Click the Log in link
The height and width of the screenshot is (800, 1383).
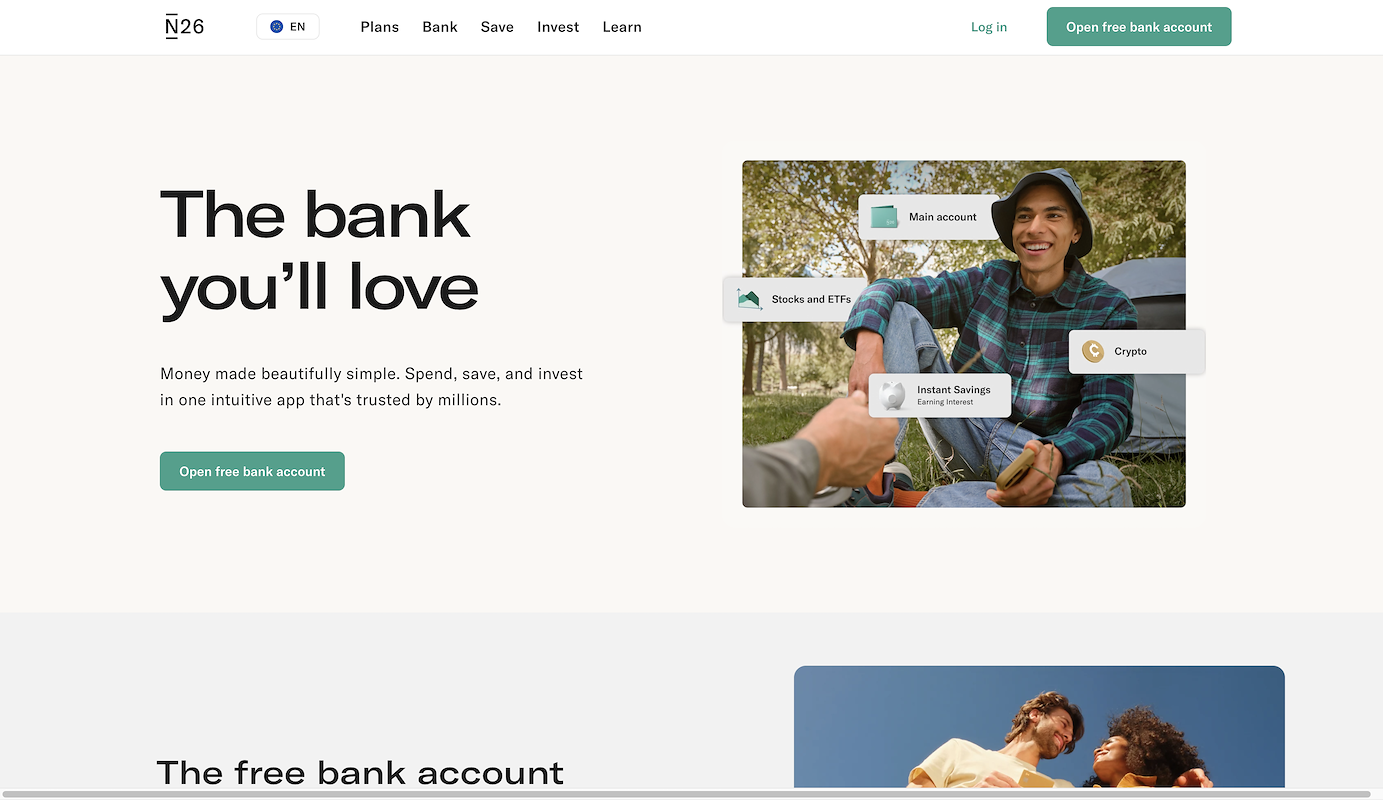click(989, 27)
